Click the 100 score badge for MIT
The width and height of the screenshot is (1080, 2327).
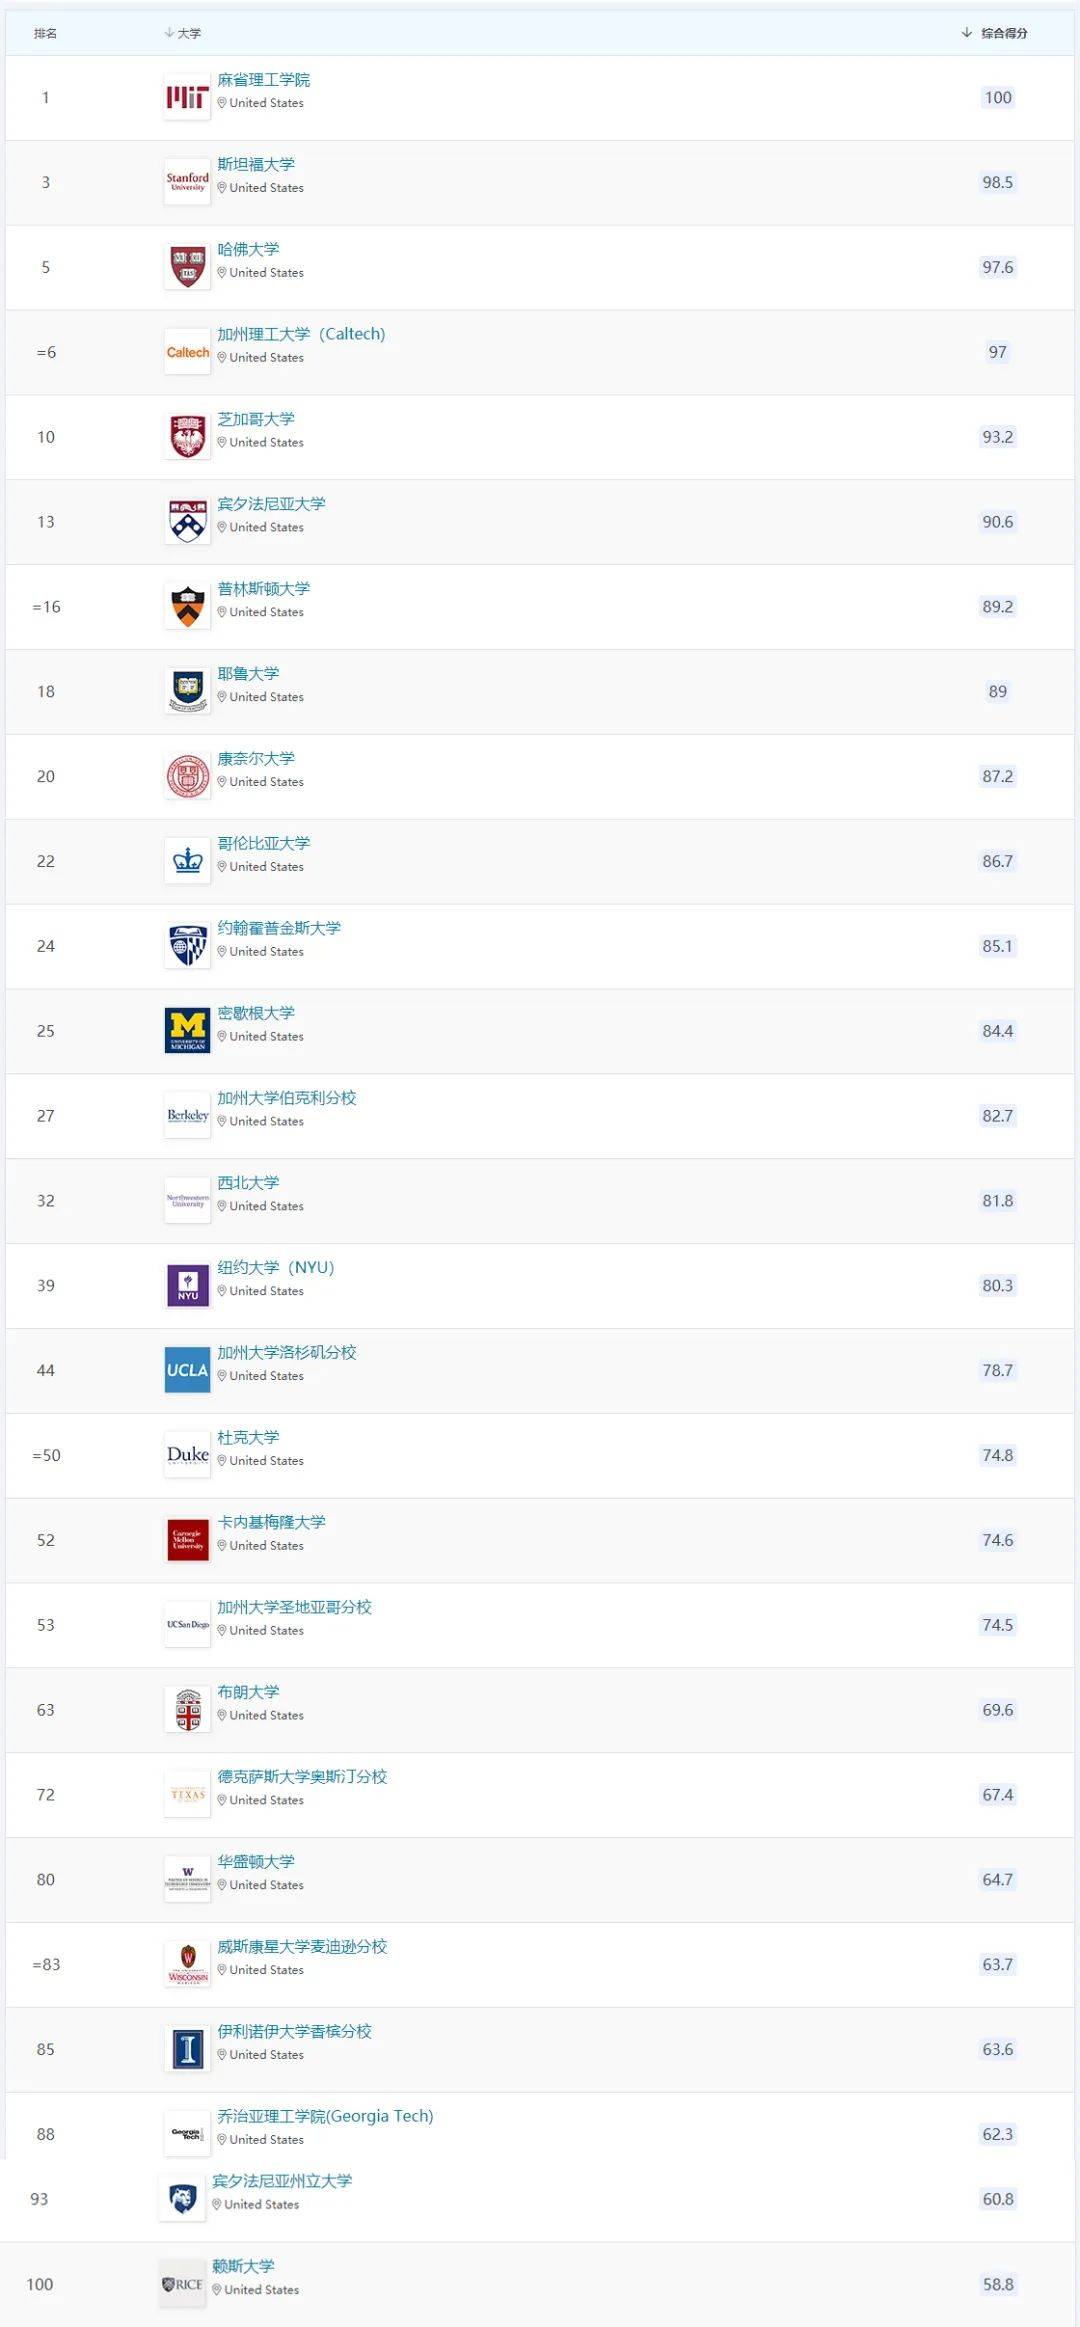(997, 98)
